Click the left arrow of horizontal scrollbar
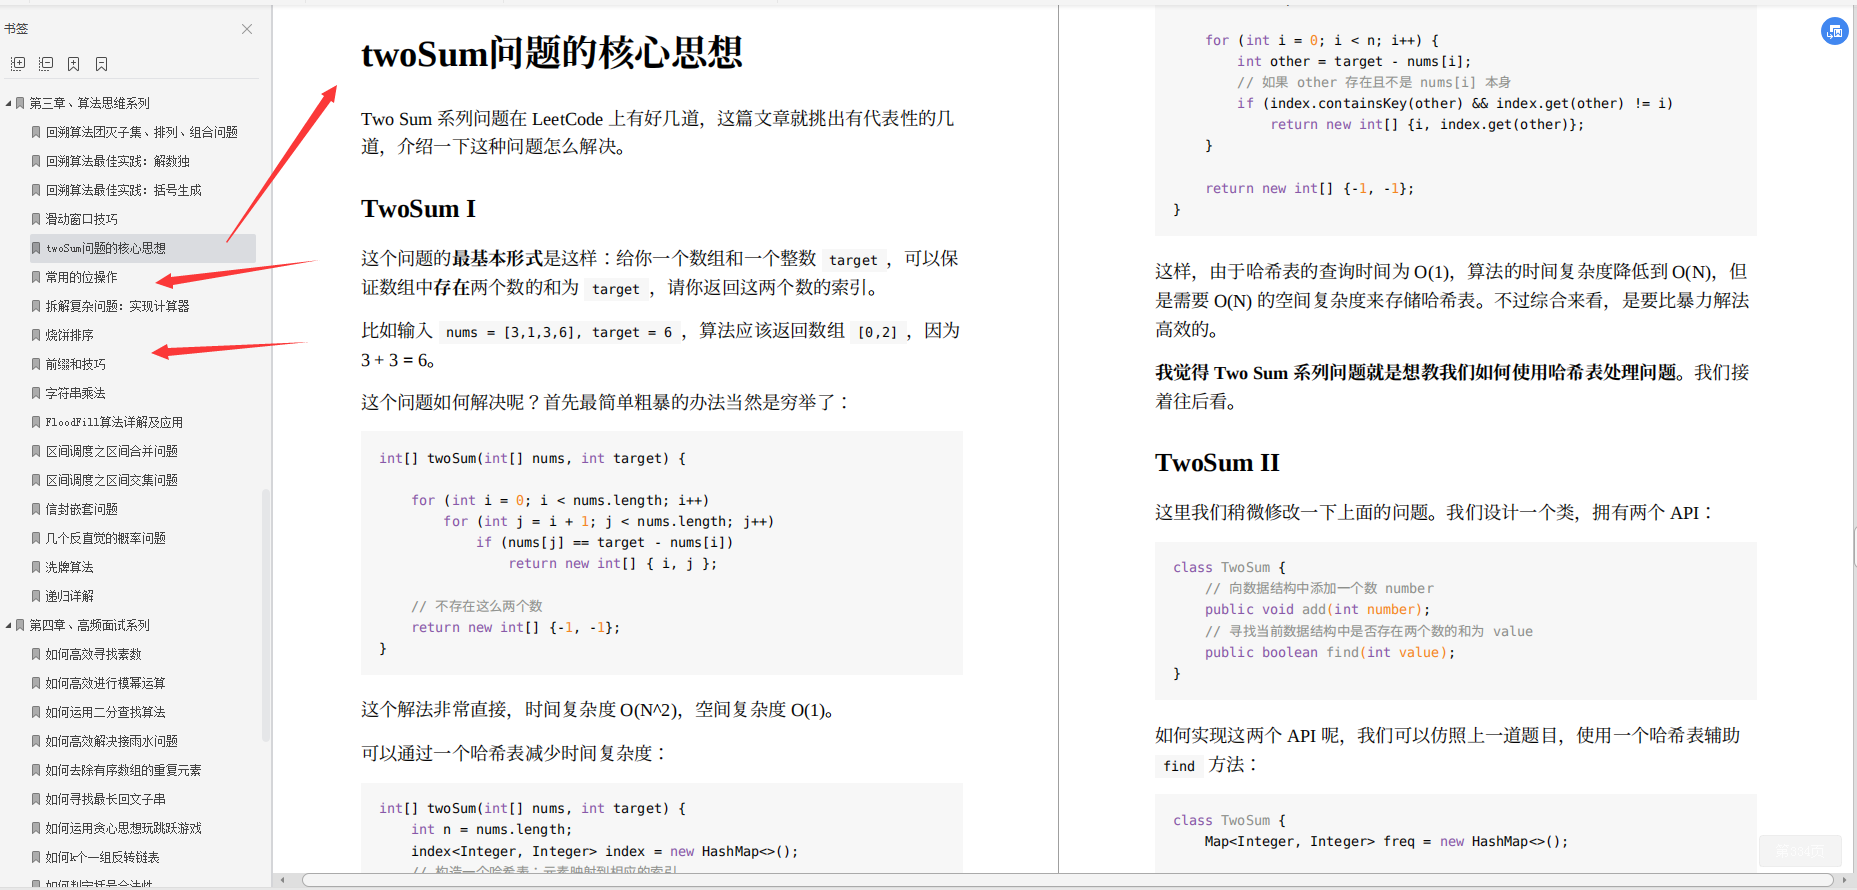The width and height of the screenshot is (1857, 890). (283, 880)
